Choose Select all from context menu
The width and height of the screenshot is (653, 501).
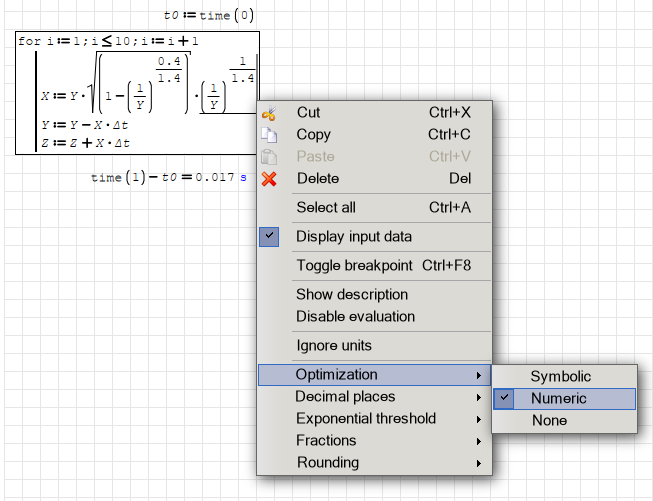click(326, 208)
